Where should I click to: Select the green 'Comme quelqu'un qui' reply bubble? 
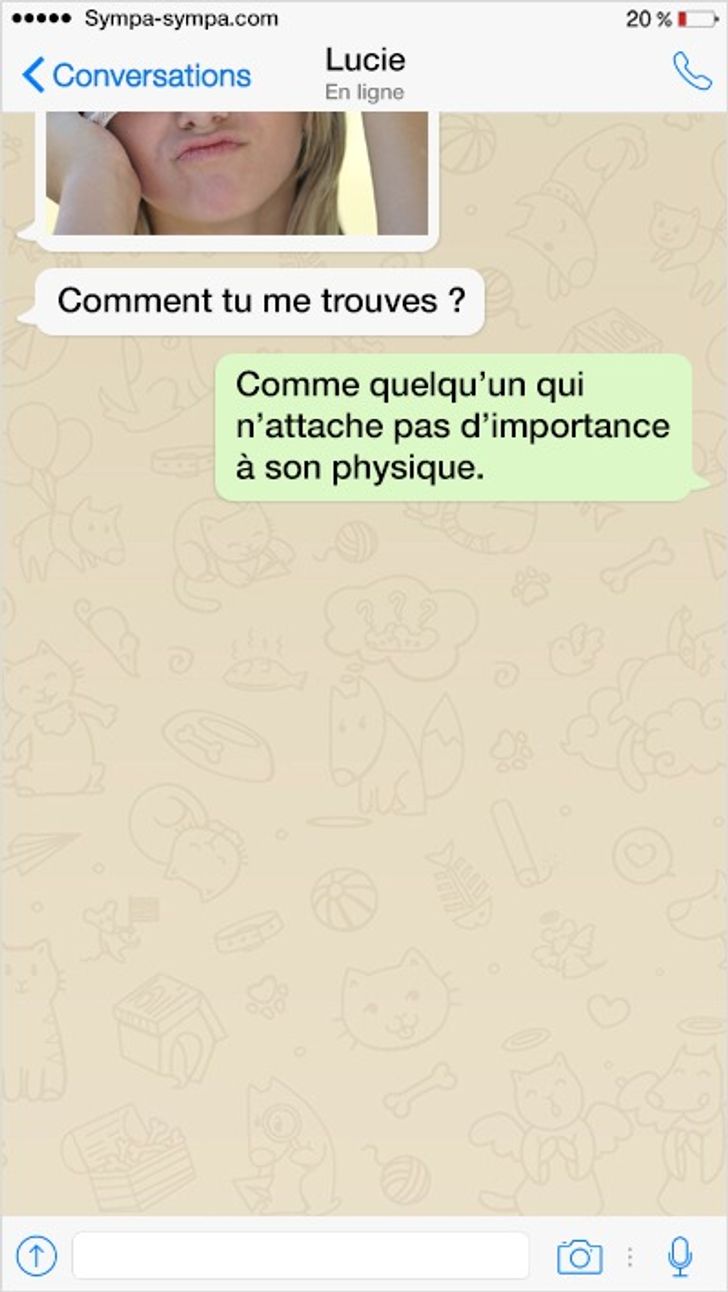point(455,426)
